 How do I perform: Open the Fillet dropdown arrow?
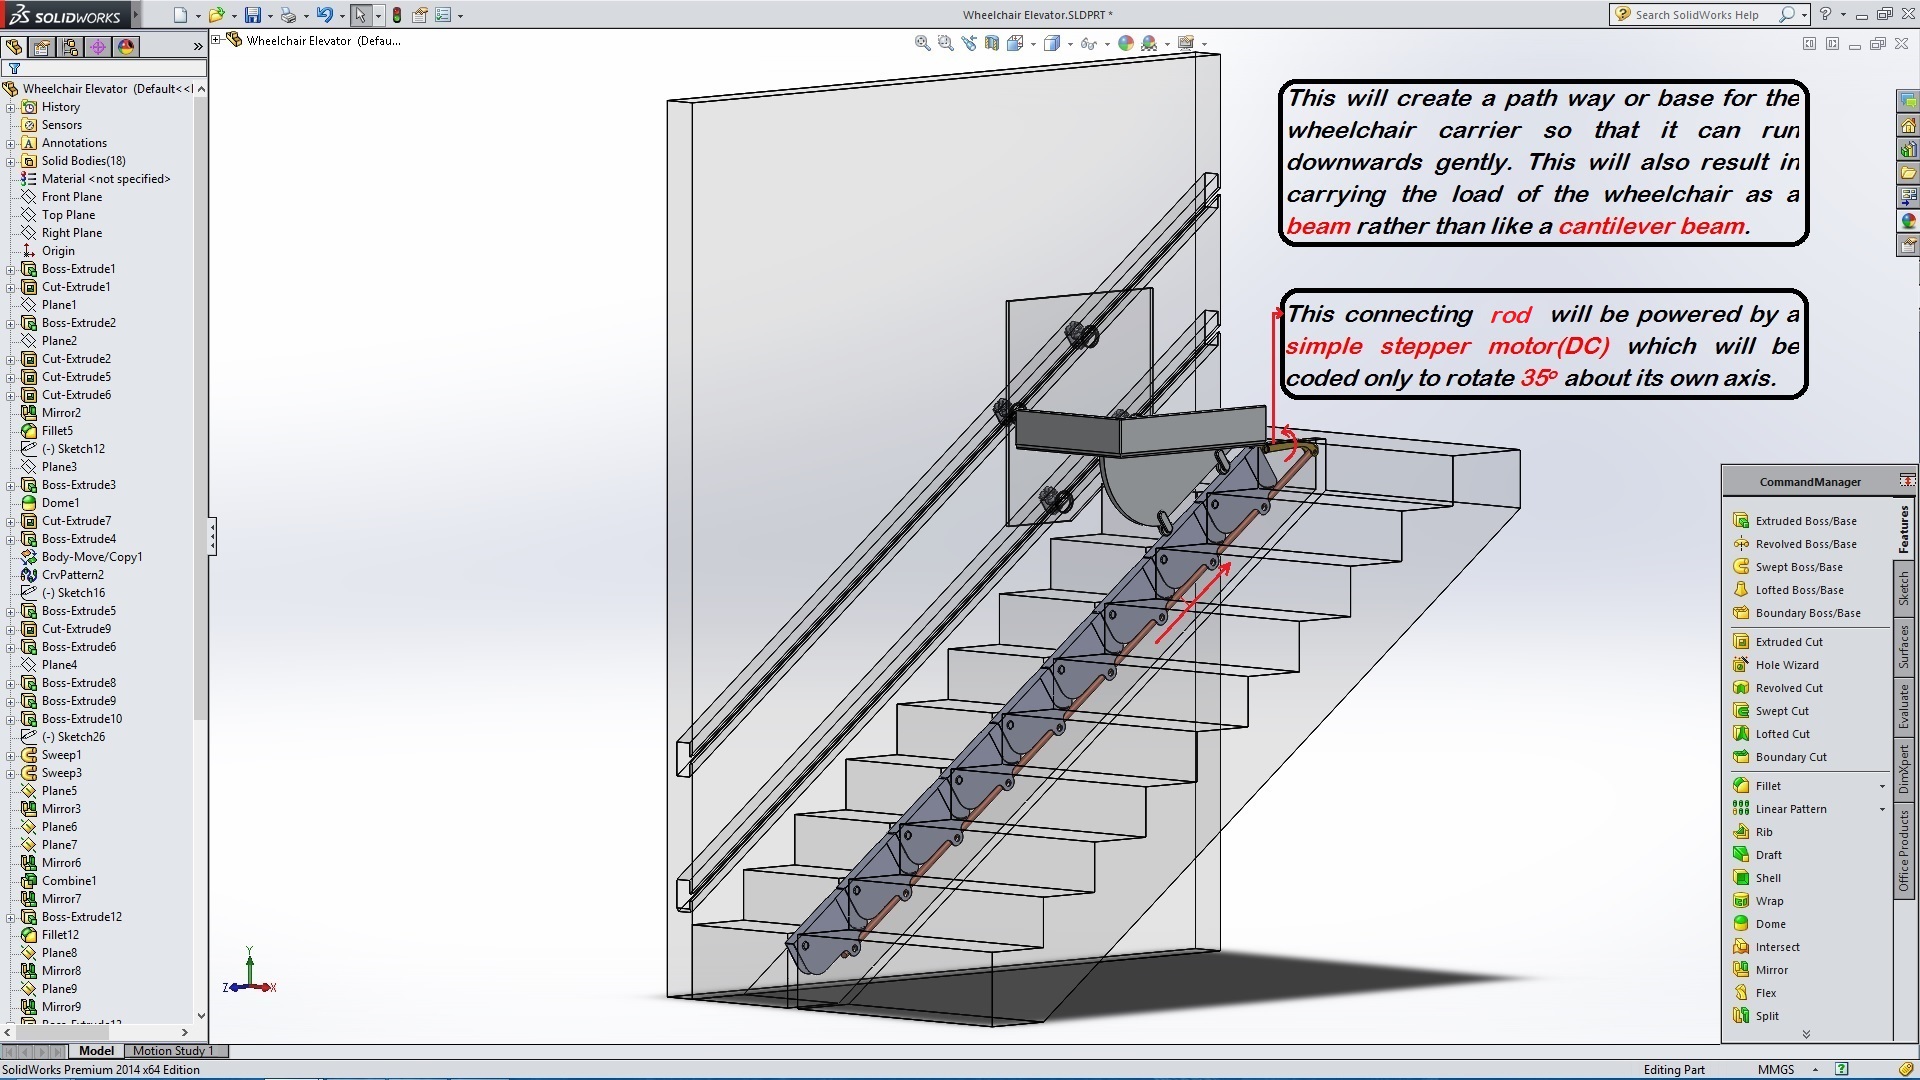[x=1882, y=786]
